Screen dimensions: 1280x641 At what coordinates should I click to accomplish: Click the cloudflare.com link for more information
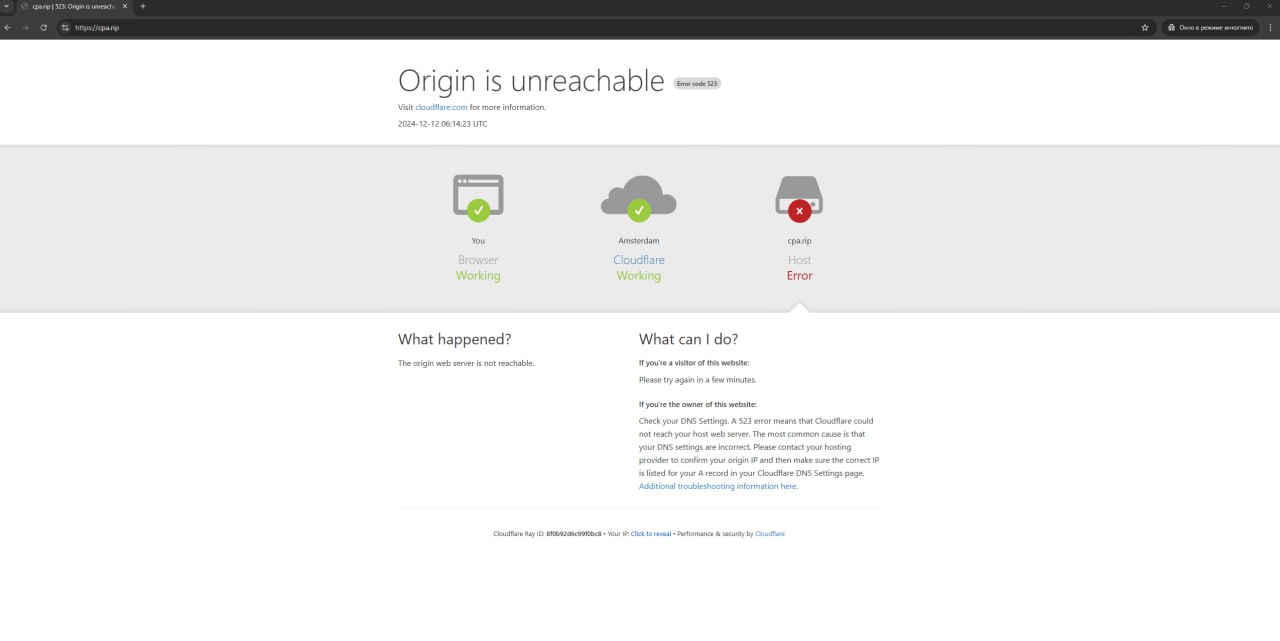click(441, 107)
